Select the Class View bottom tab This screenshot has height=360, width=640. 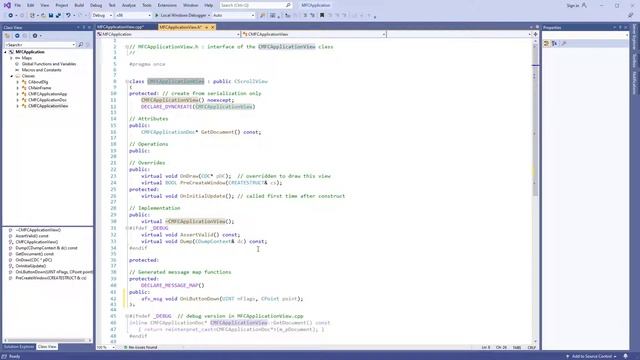[47, 347]
